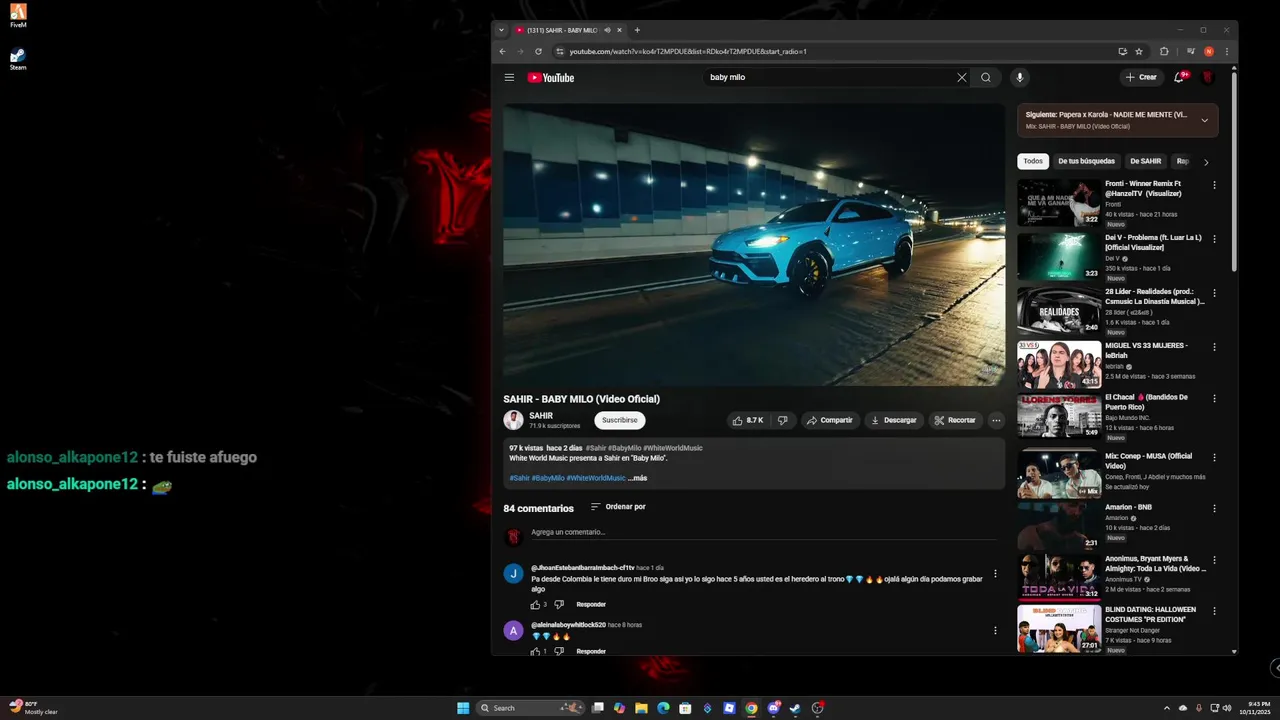Dislike the SAHIR - BABY MILO video
The width and height of the screenshot is (1280, 720).
[x=783, y=420]
